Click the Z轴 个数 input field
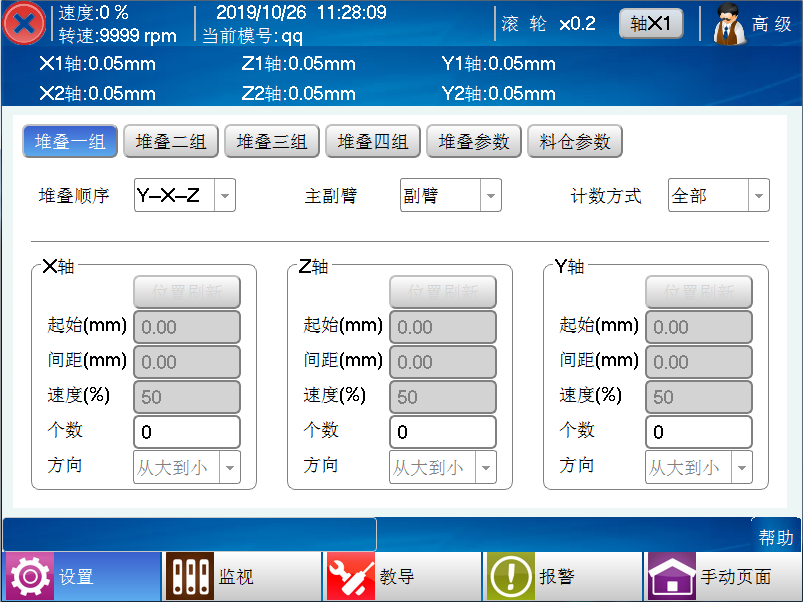803x602 pixels. click(x=443, y=432)
